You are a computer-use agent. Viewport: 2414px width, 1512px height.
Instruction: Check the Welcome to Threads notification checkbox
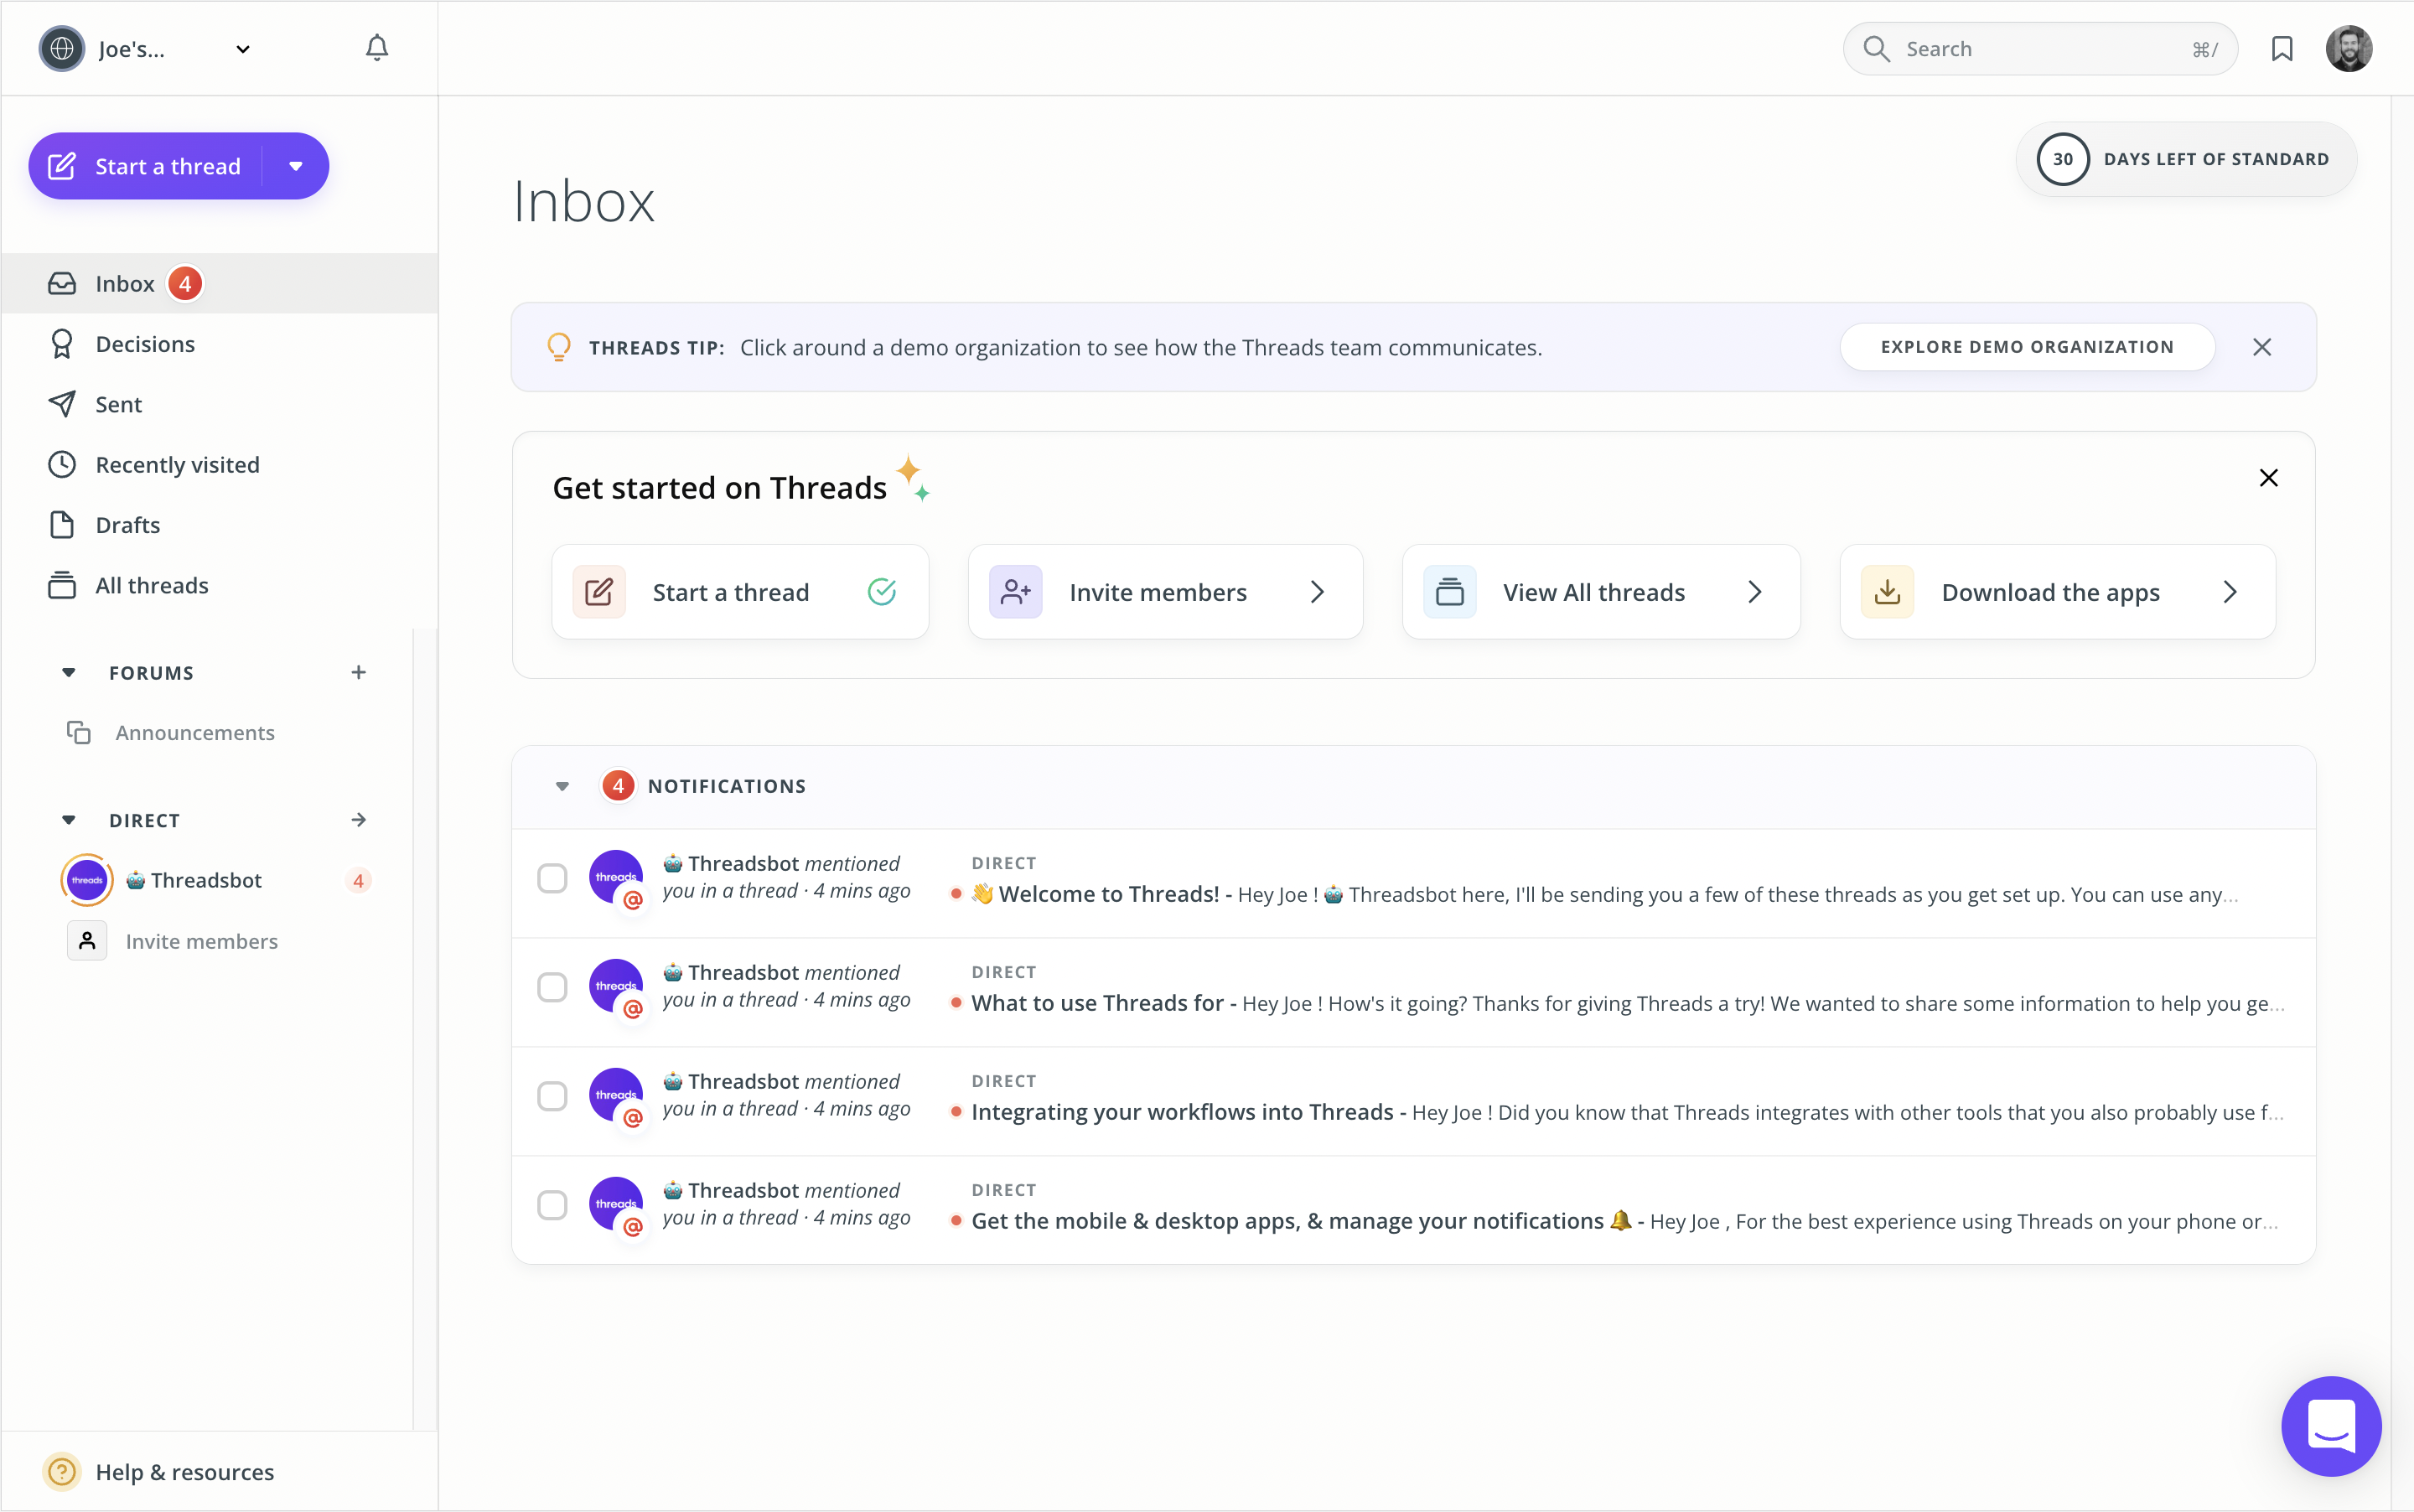point(552,878)
